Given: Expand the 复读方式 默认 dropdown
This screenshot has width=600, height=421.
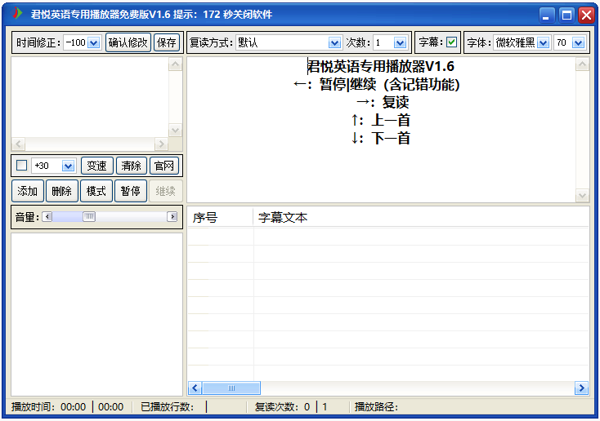Looking at the screenshot, I should coord(334,43).
